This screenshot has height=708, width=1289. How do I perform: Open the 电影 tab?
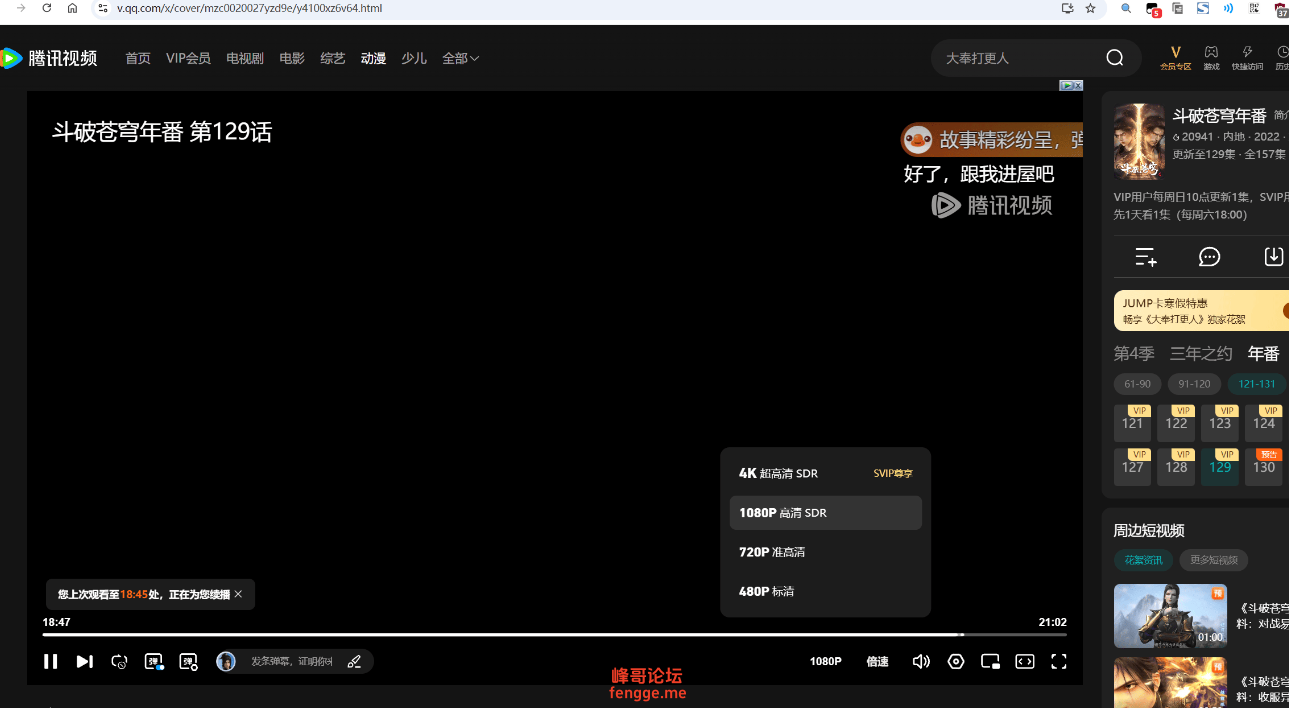[x=292, y=58]
